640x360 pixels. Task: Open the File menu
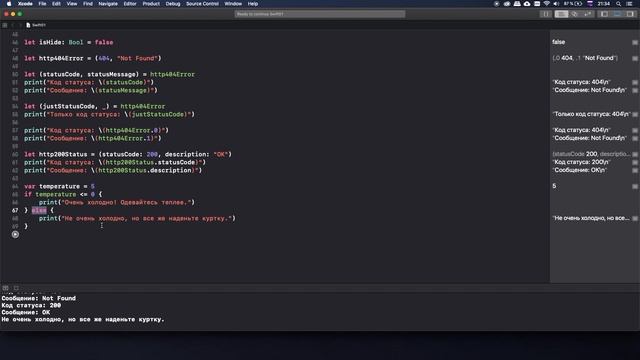pyautogui.click(x=42, y=4)
